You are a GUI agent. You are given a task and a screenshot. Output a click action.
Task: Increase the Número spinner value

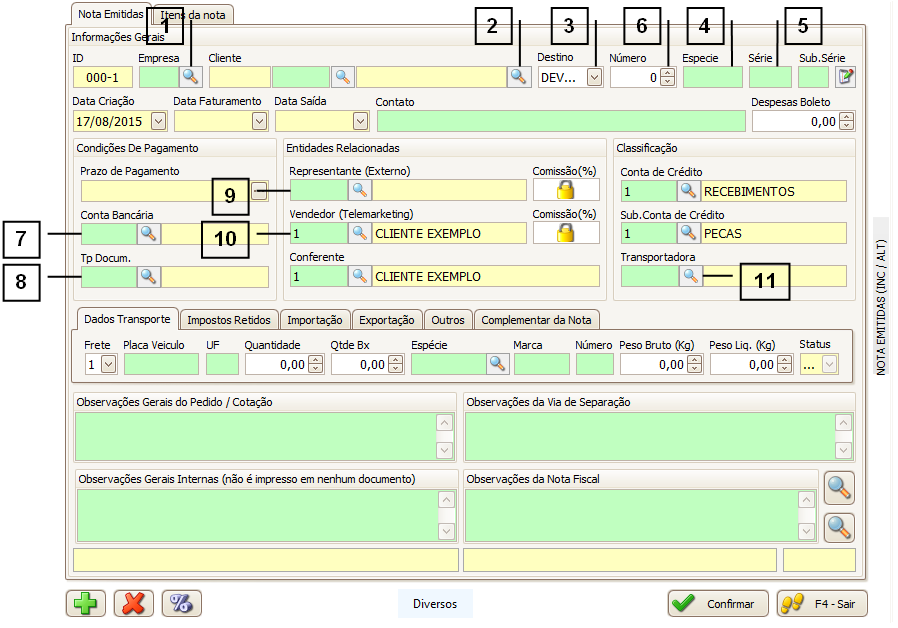(667, 72)
